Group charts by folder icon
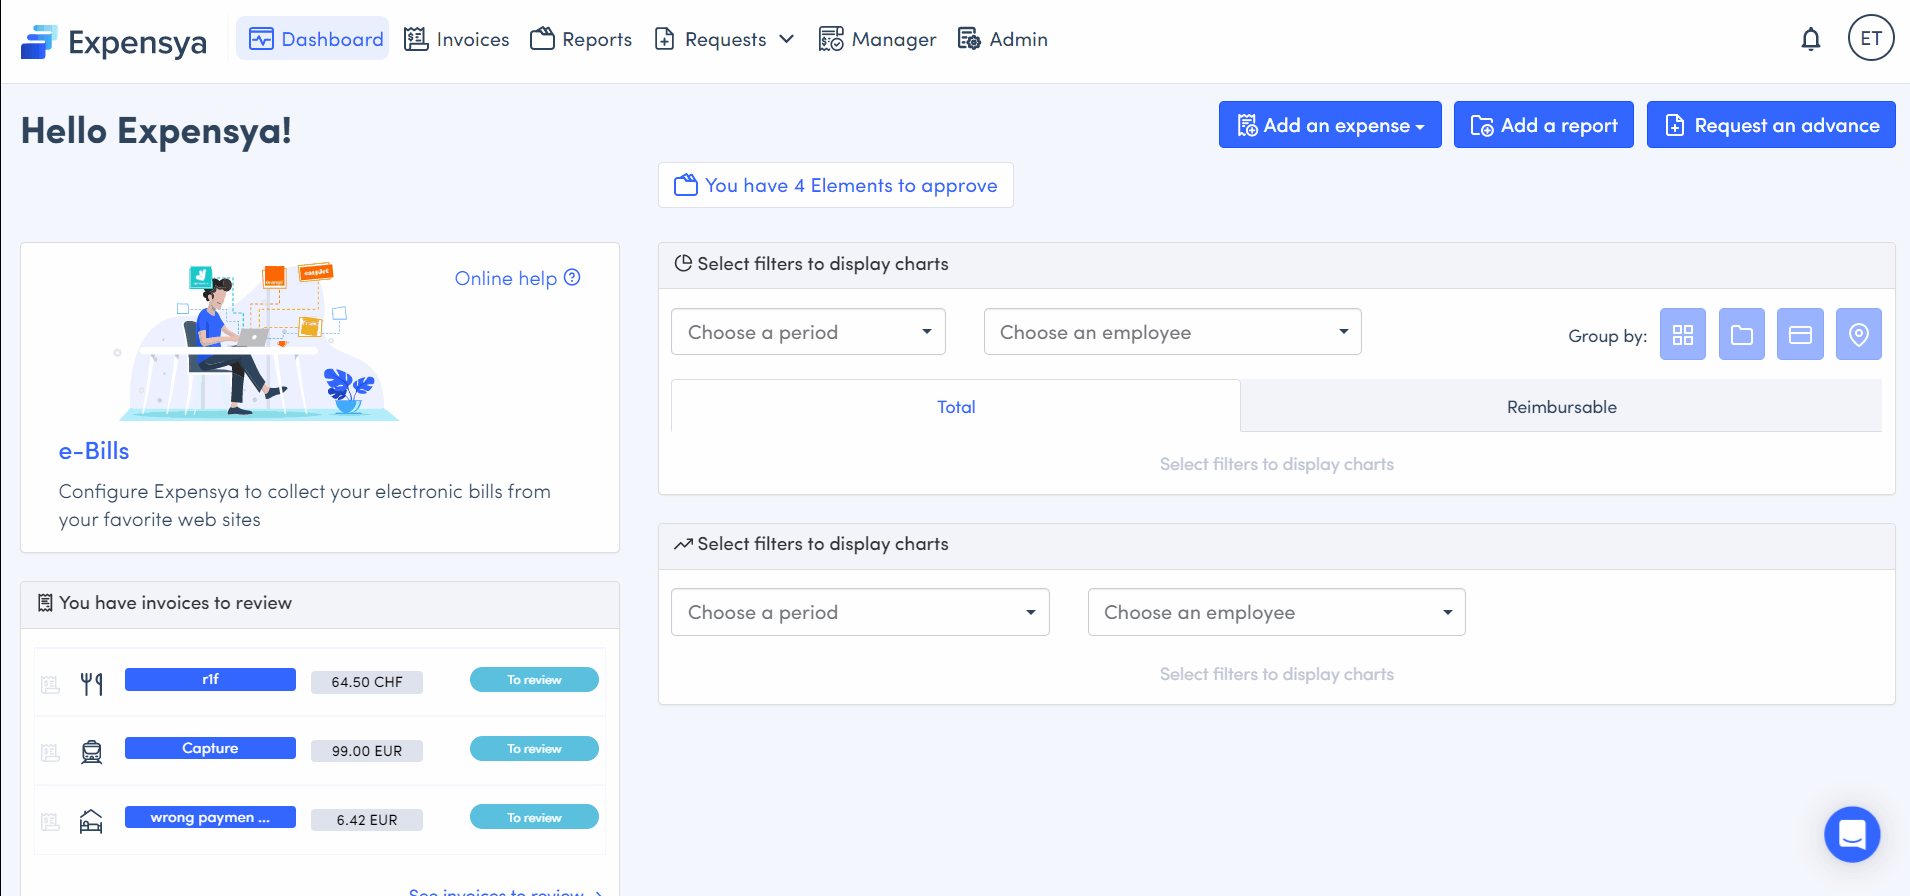 click(x=1741, y=335)
